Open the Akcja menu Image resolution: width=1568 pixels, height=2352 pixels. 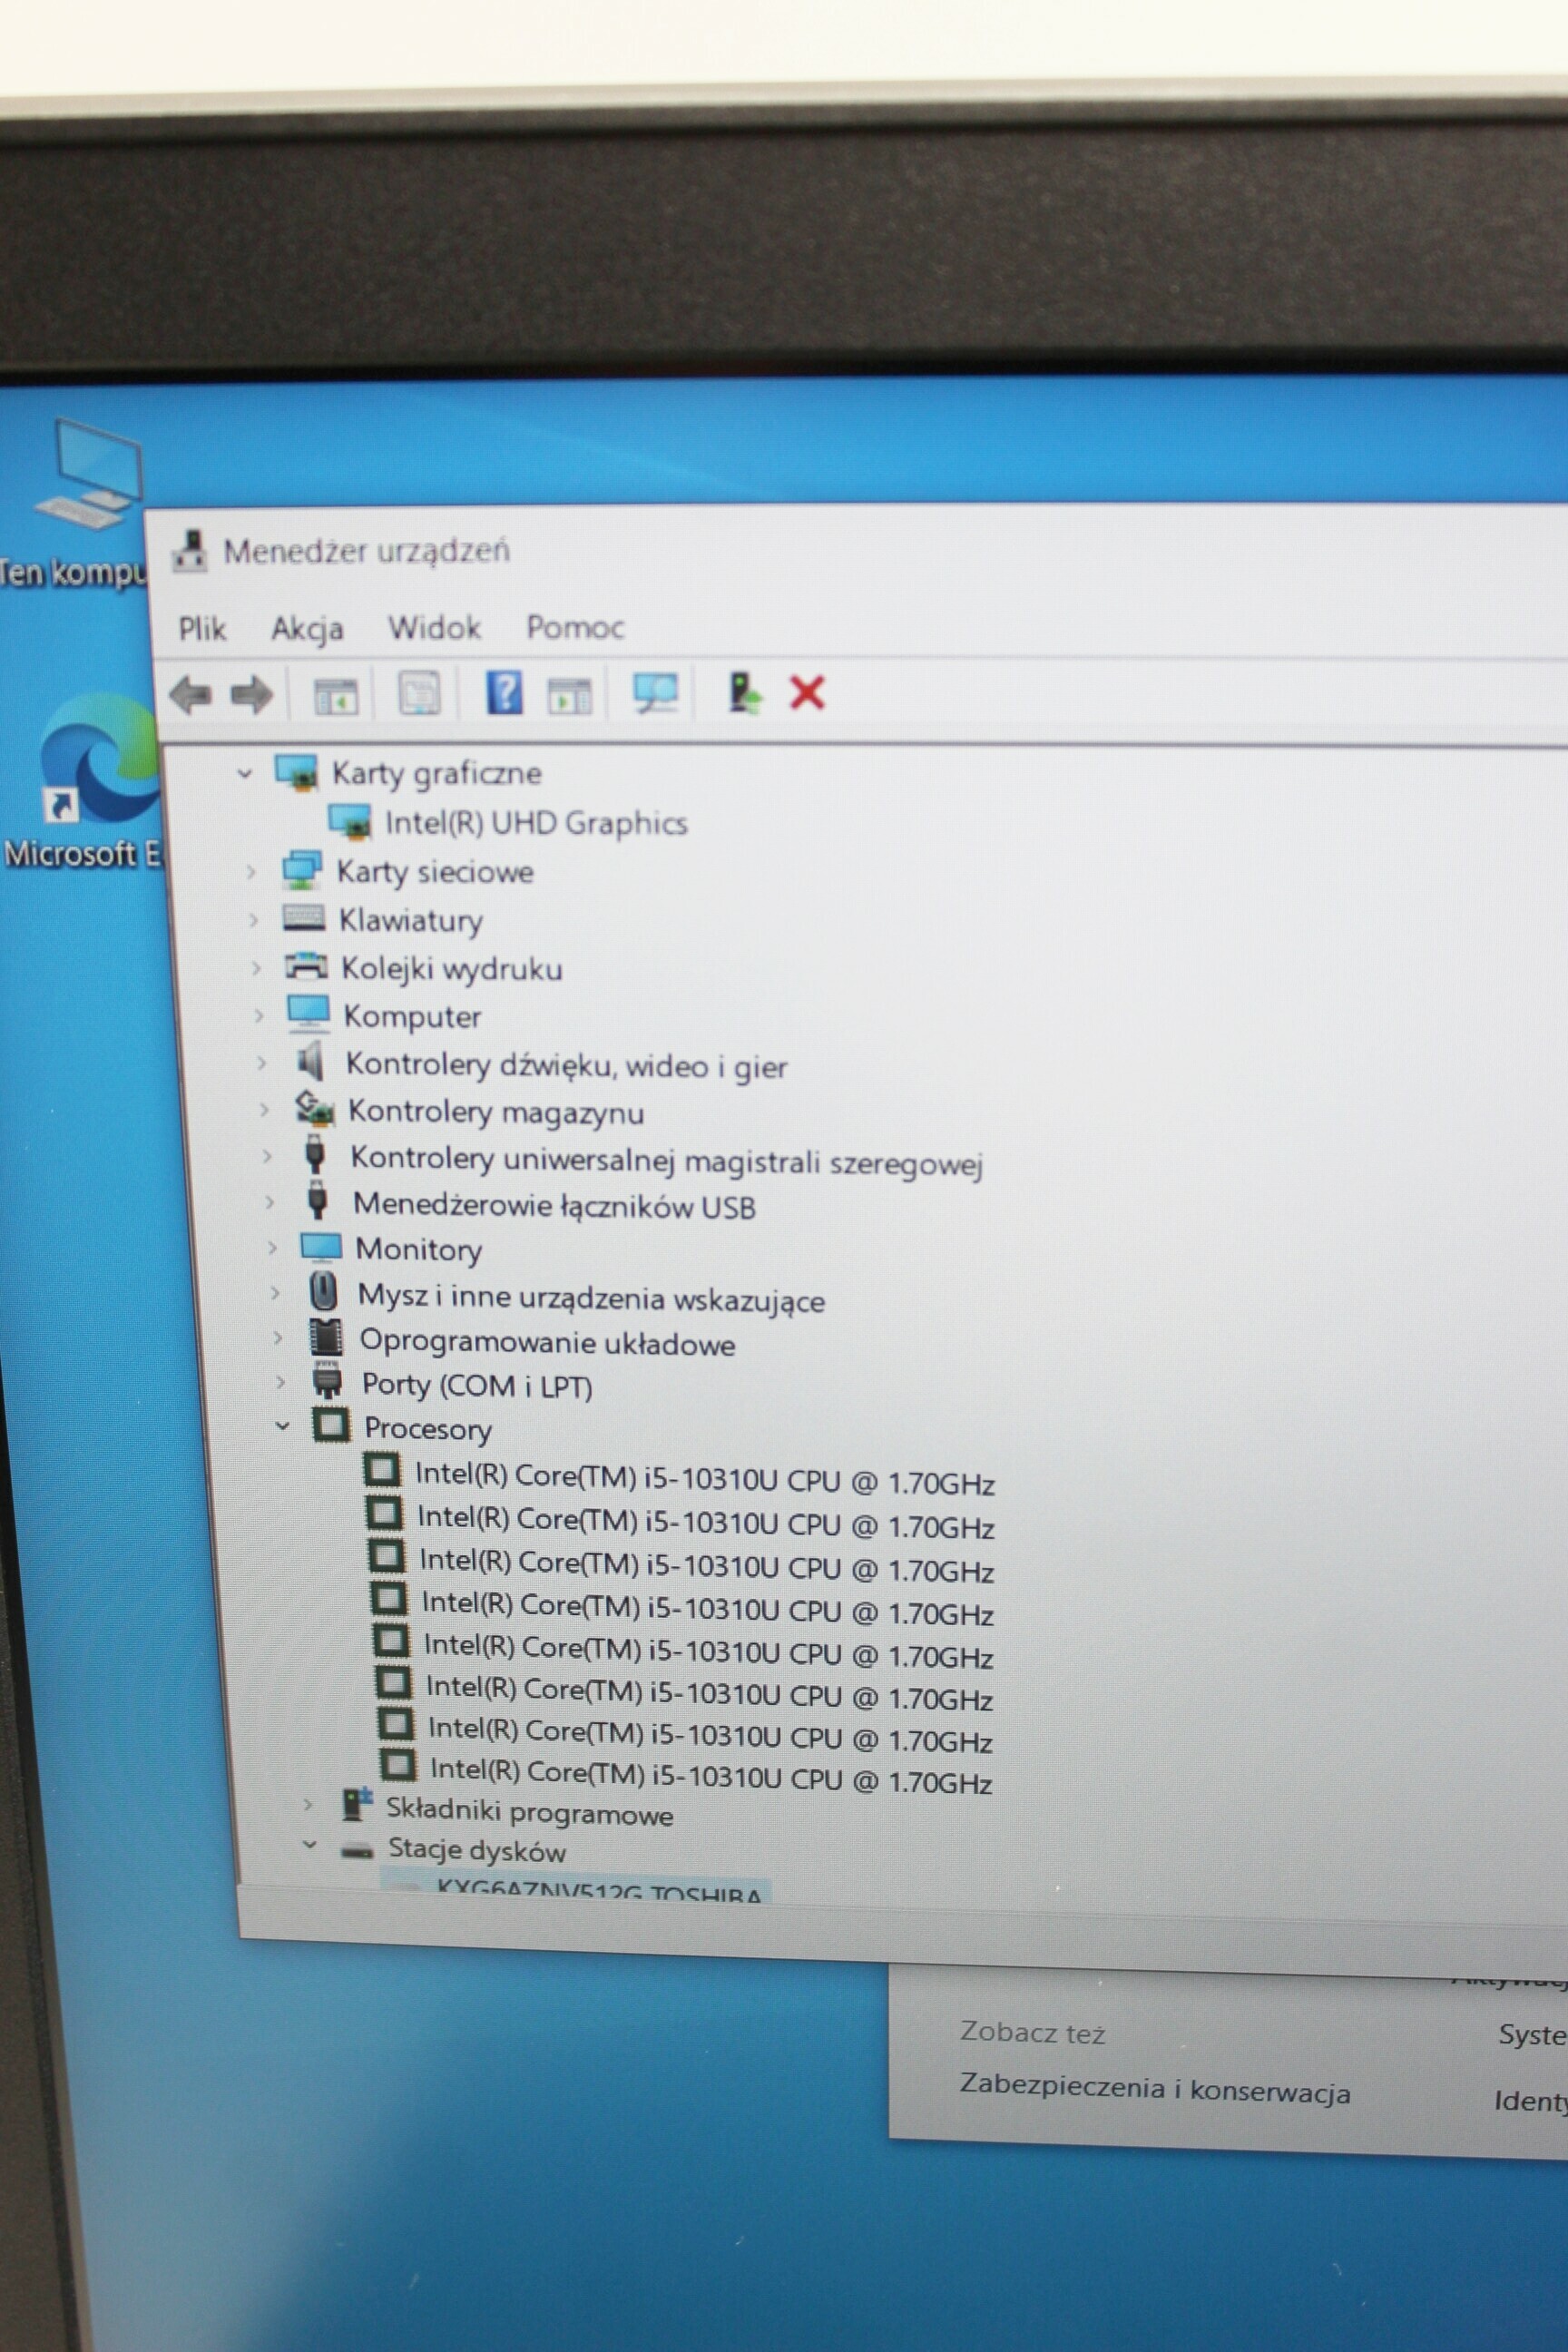click(x=307, y=629)
